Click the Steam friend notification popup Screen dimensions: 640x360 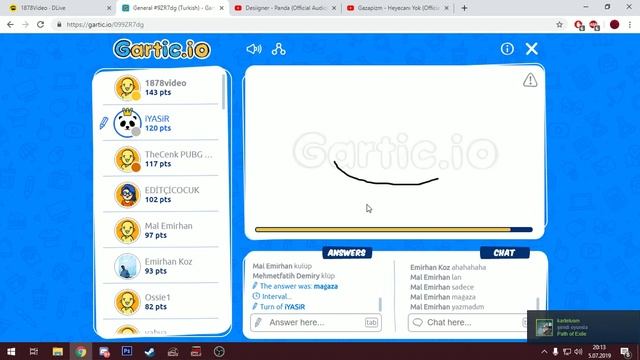coord(583,327)
